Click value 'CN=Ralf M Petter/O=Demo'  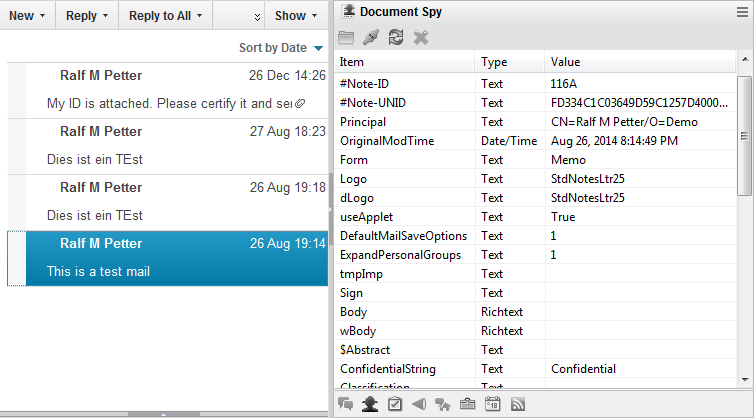coord(624,122)
